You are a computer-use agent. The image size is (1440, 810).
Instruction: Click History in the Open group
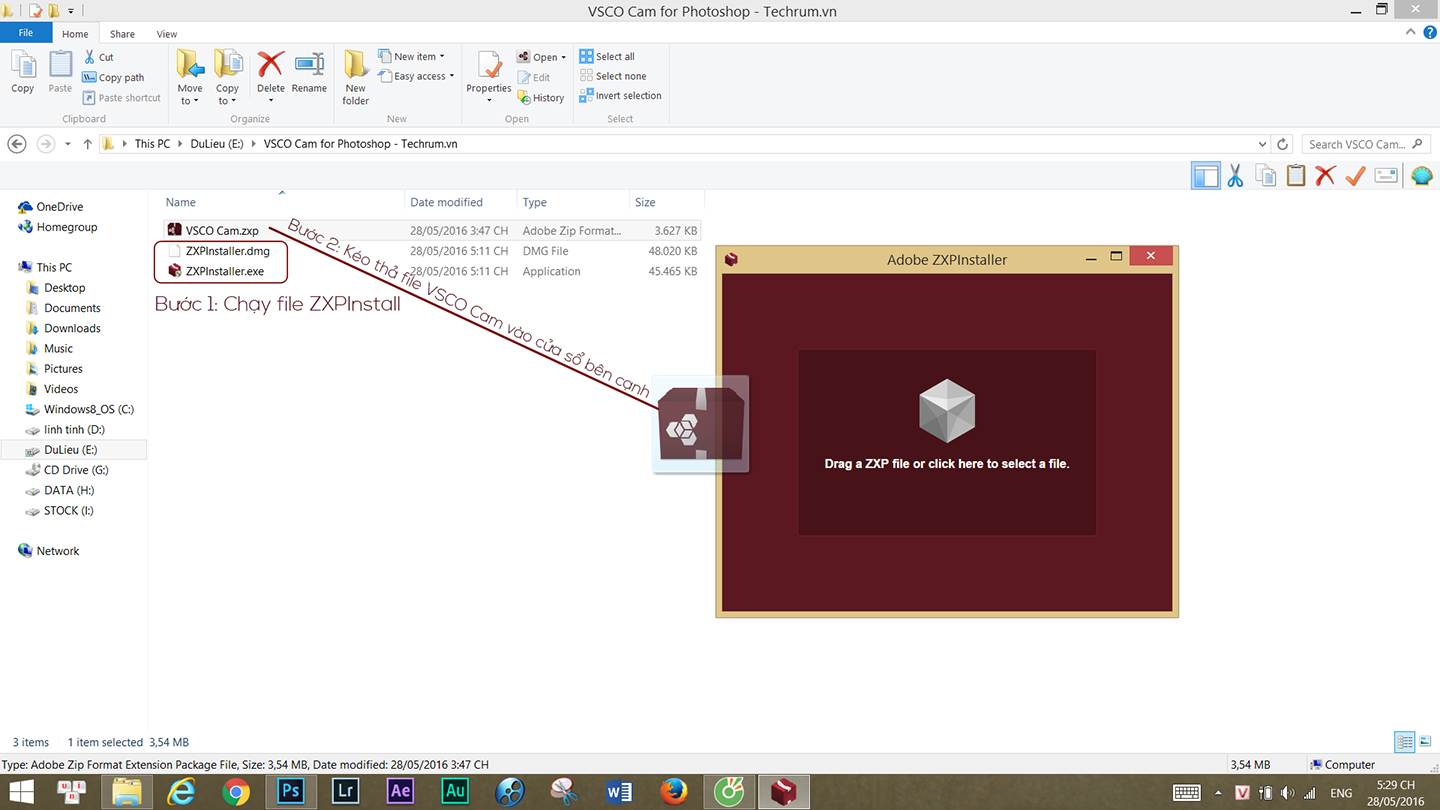(x=541, y=97)
